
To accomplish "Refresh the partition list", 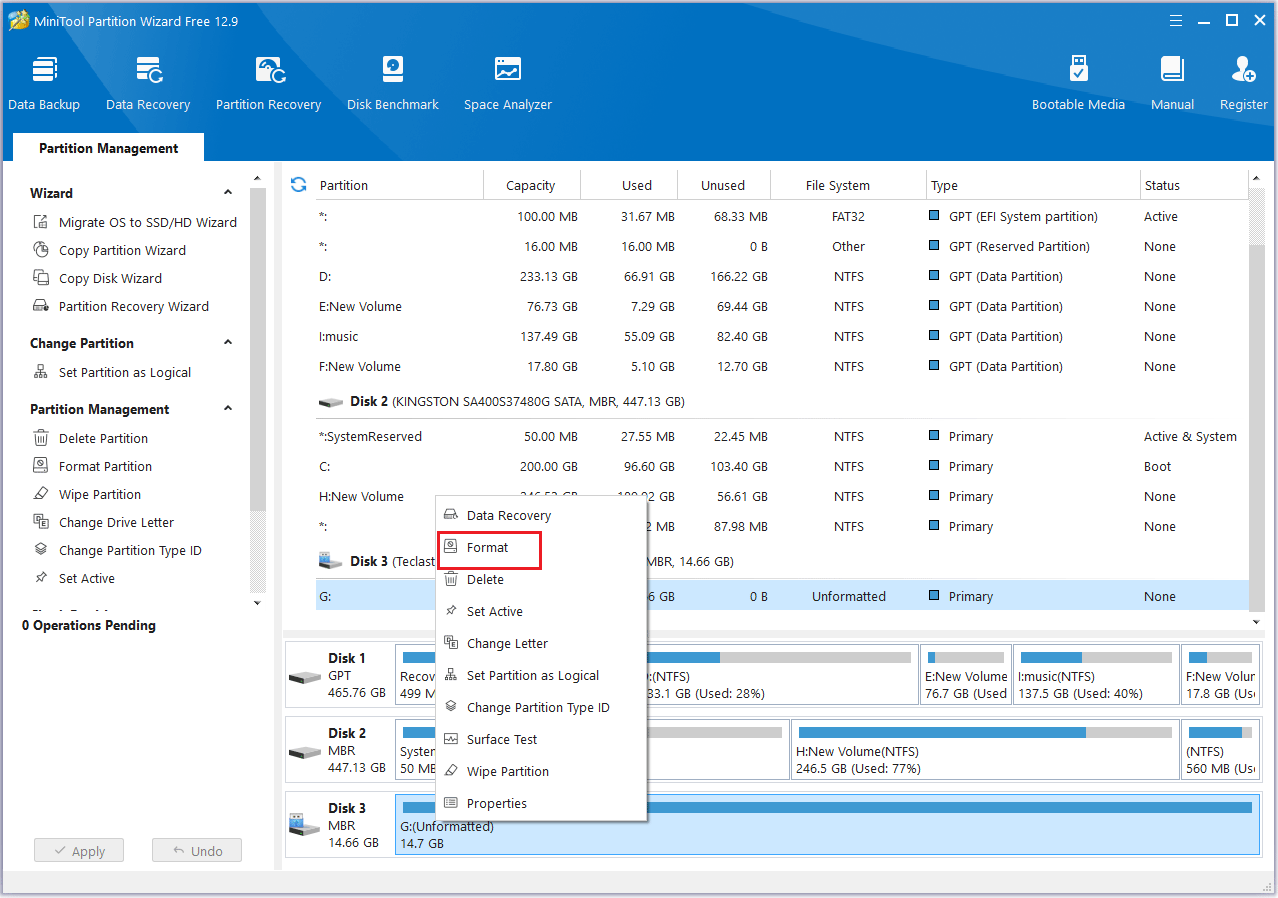I will point(298,184).
